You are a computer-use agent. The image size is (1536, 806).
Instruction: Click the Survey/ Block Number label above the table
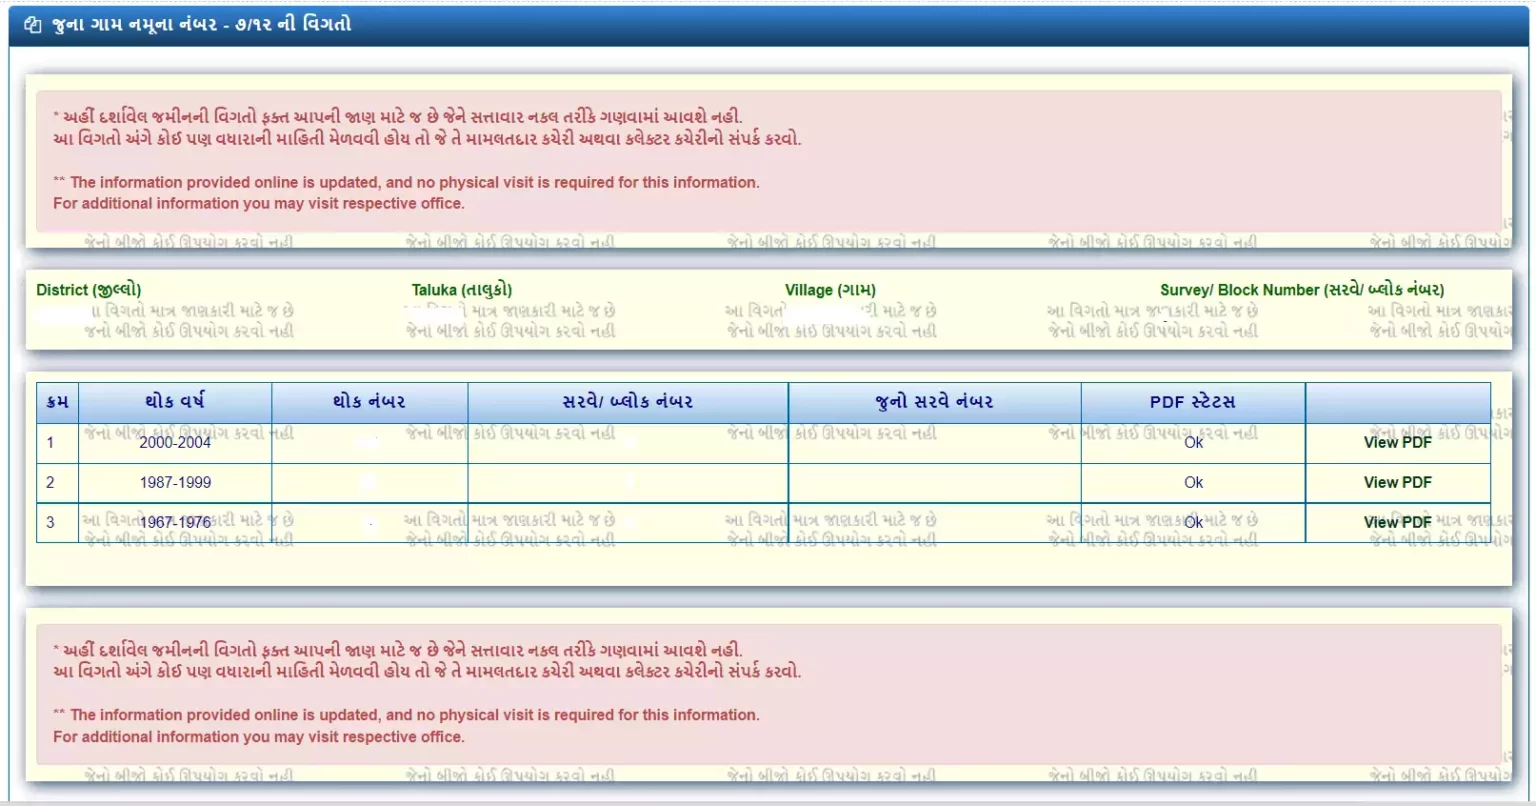pyautogui.click(x=1301, y=290)
